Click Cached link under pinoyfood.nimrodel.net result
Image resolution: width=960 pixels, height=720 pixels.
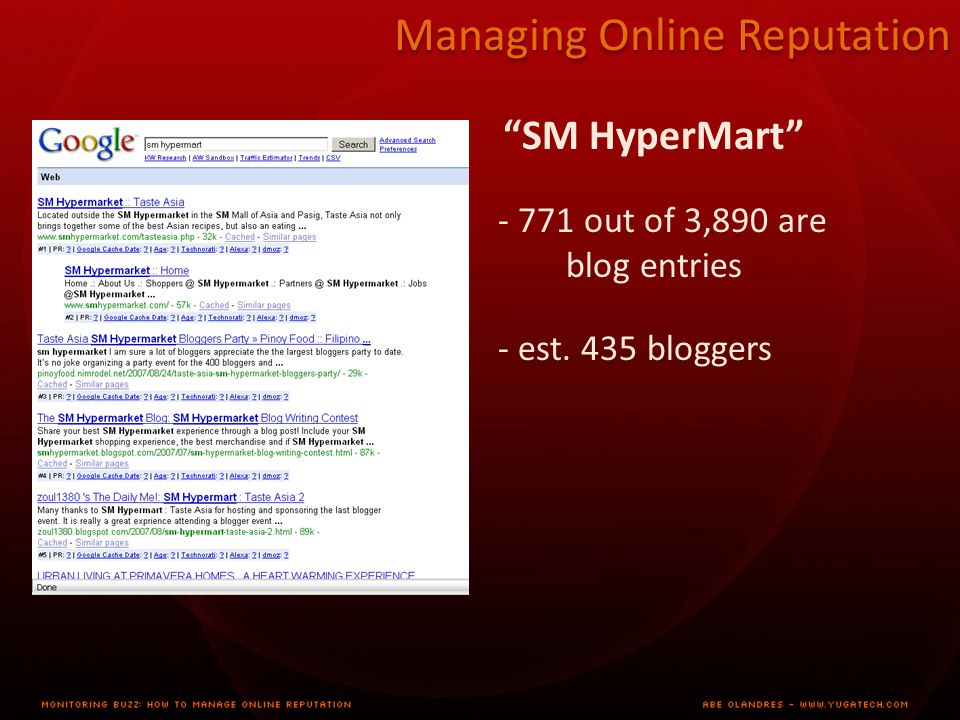(52, 384)
